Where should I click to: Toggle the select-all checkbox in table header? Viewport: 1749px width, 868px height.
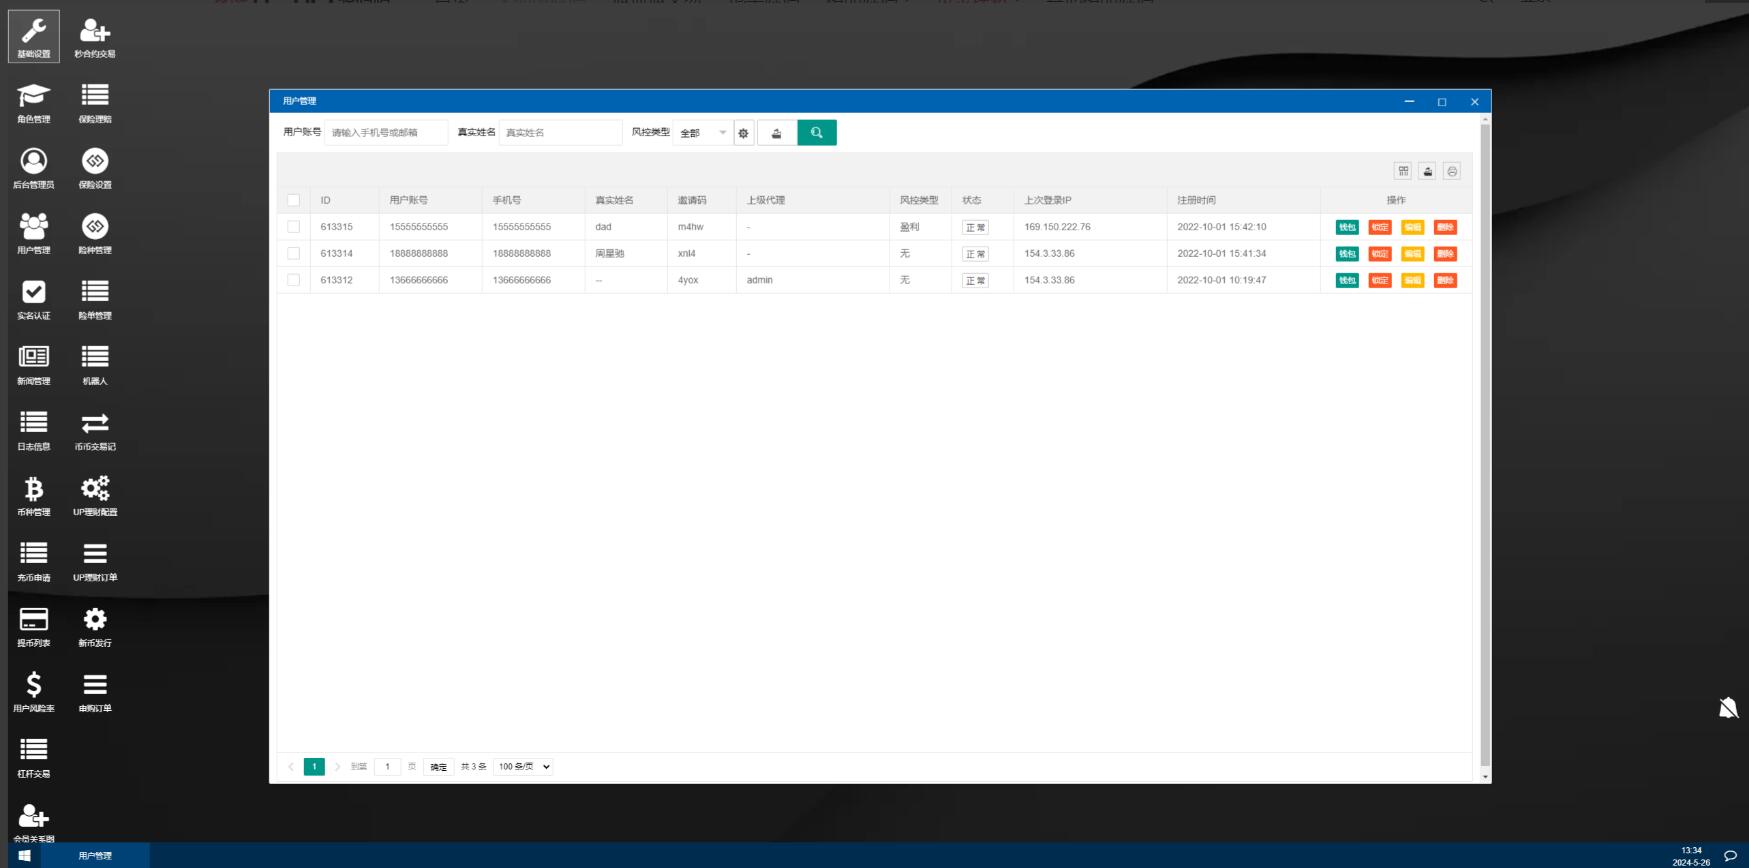coord(294,200)
